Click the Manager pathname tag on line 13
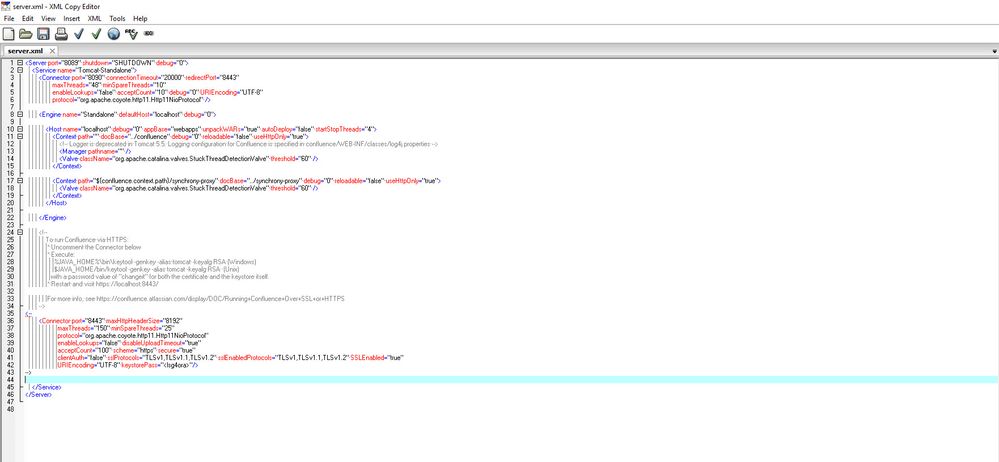The image size is (999, 462). click(x=95, y=151)
